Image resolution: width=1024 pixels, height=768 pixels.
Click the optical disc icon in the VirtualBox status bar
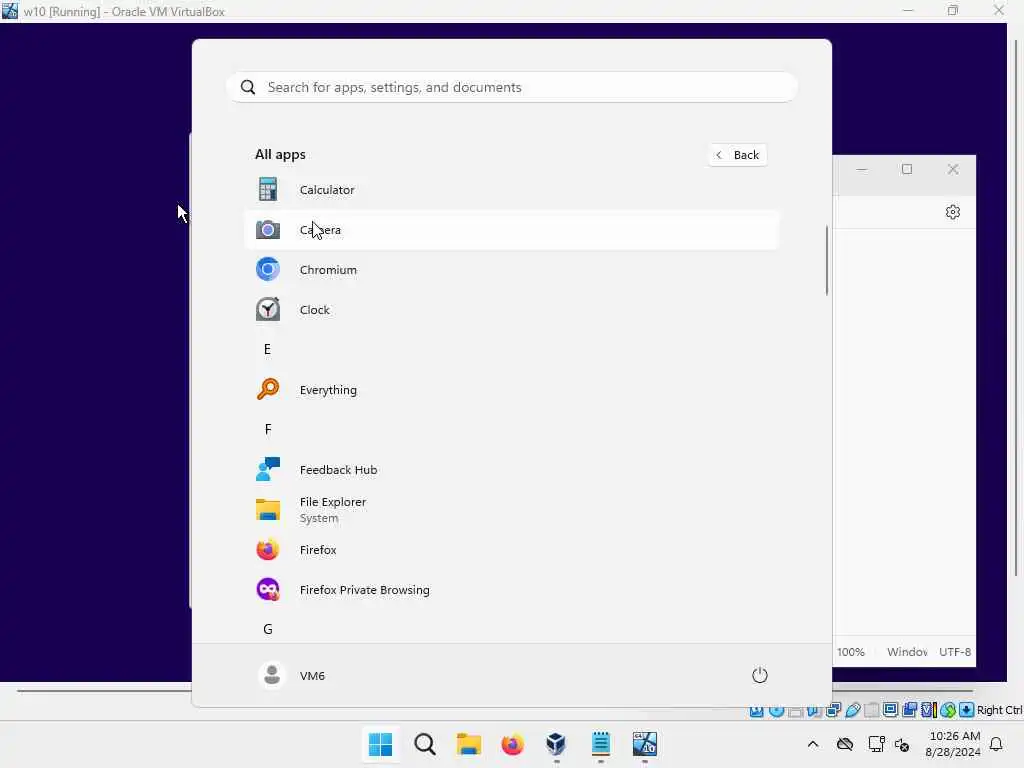click(776, 711)
